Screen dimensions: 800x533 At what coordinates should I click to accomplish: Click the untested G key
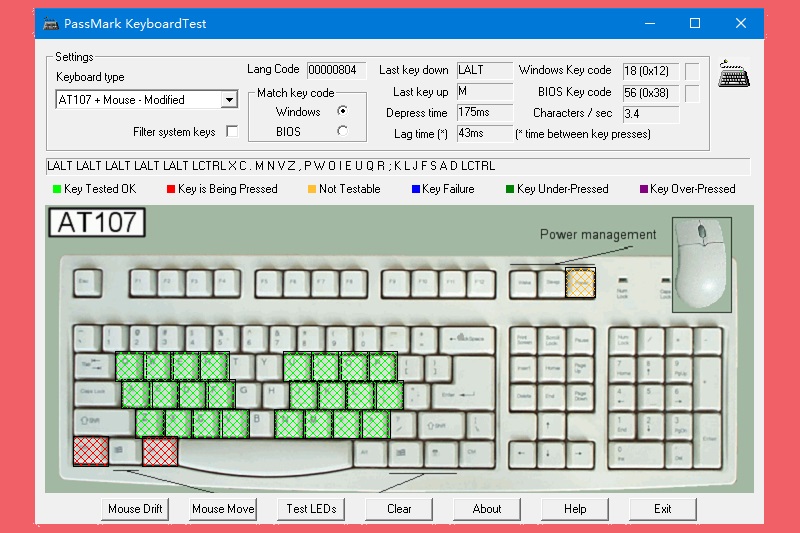click(248, 394)
